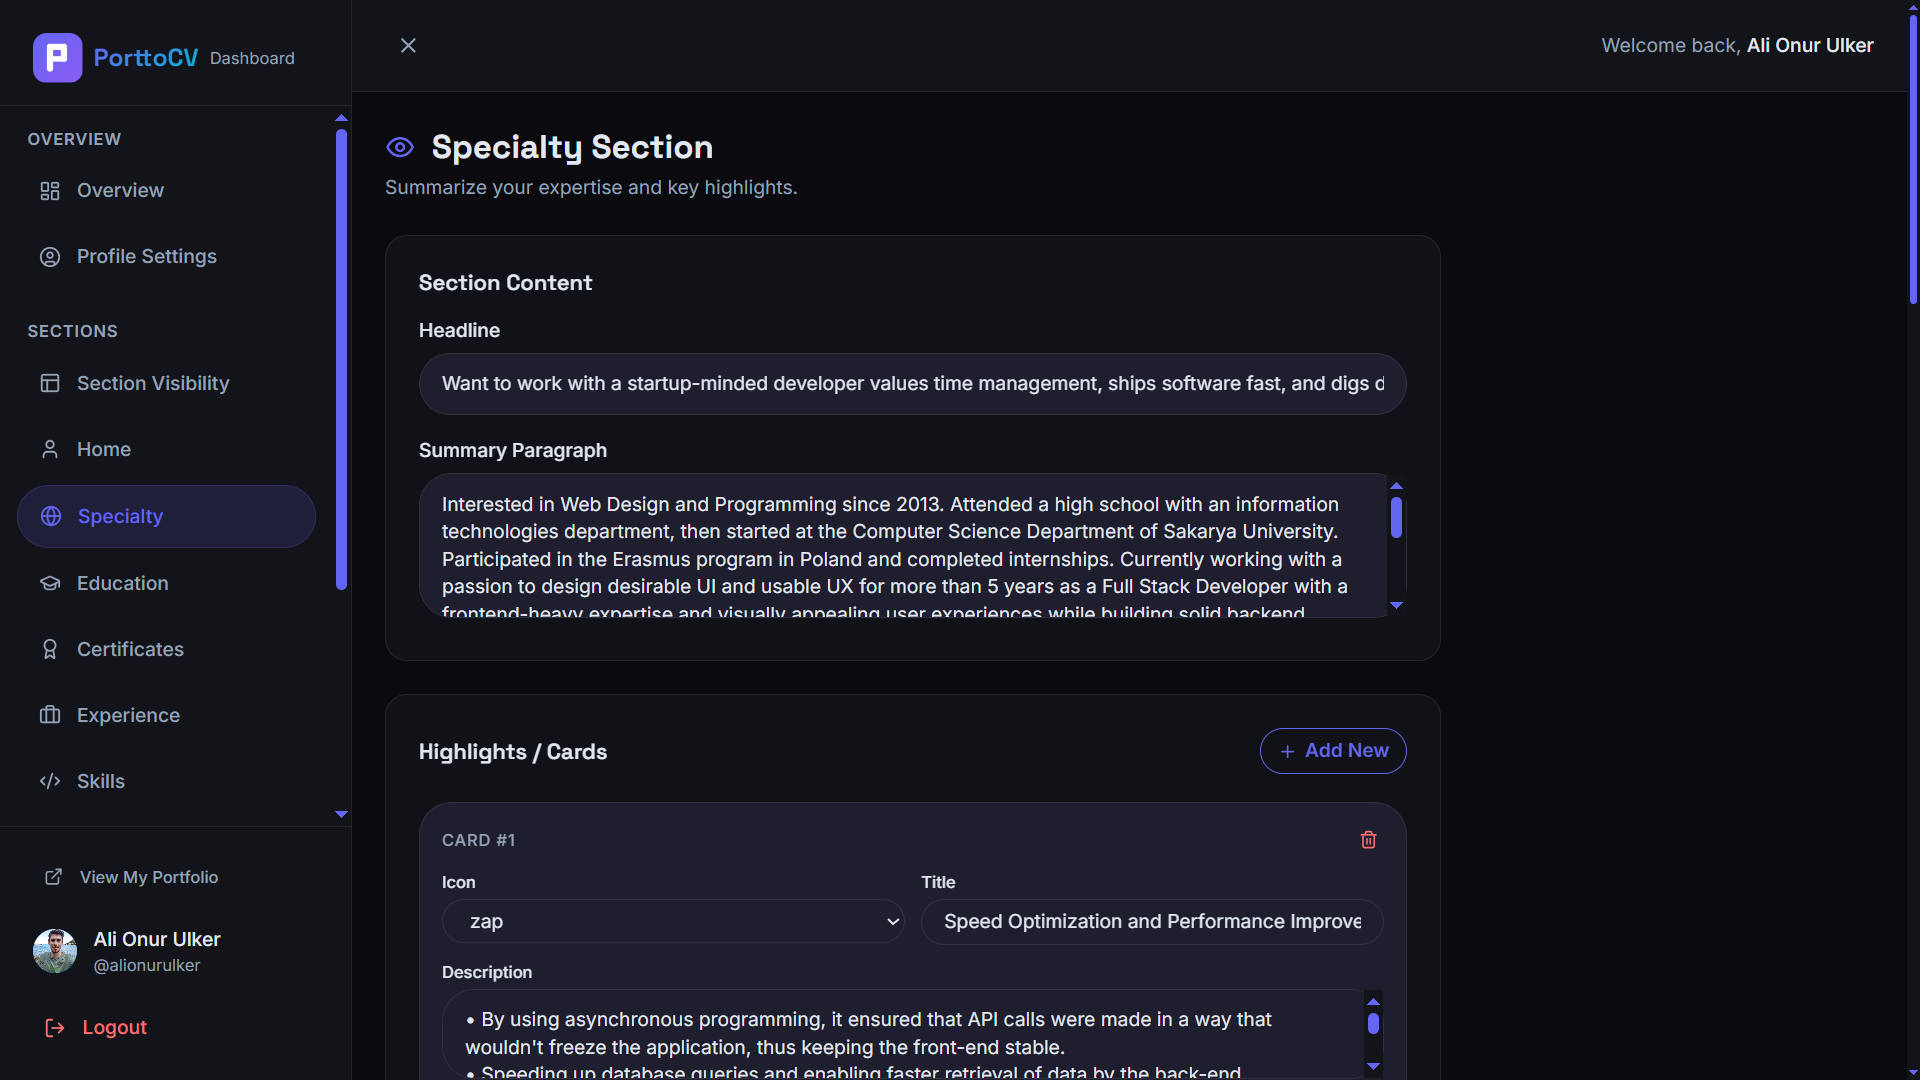Image resolution: width=1920 pixels, height=1080 pixels.
Task: Click the Description scrollbar thumb
Action: point(1374,1023)
